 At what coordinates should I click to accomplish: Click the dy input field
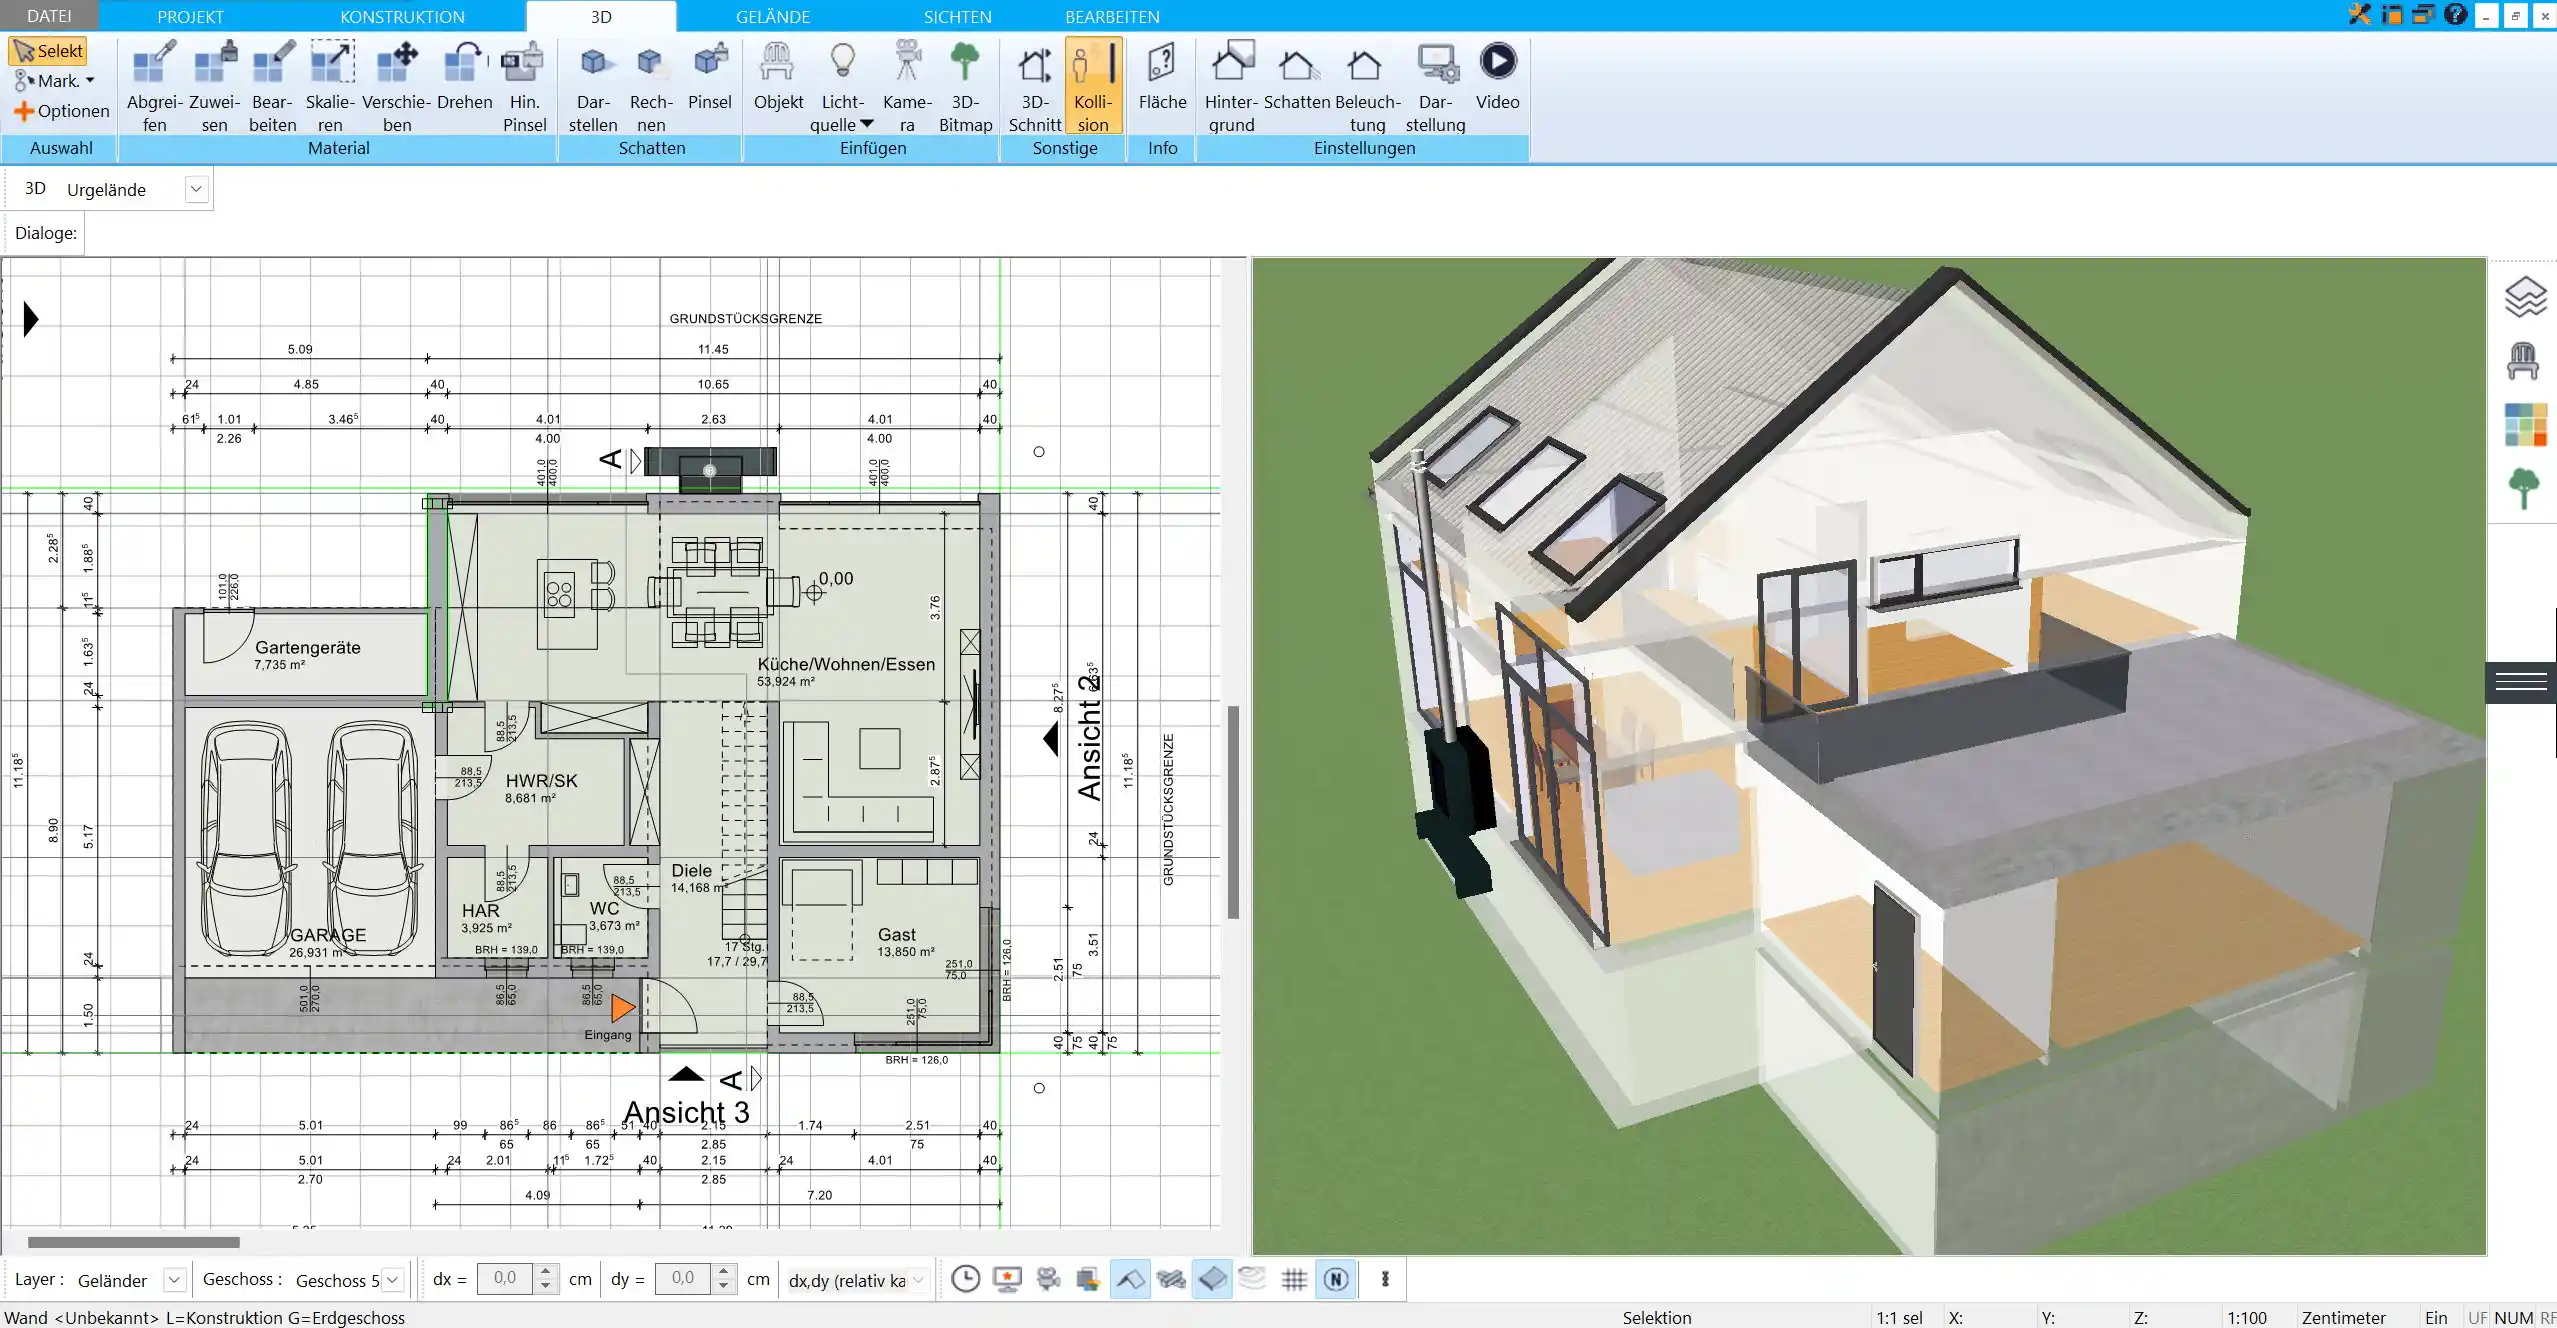pos(684,1279)
